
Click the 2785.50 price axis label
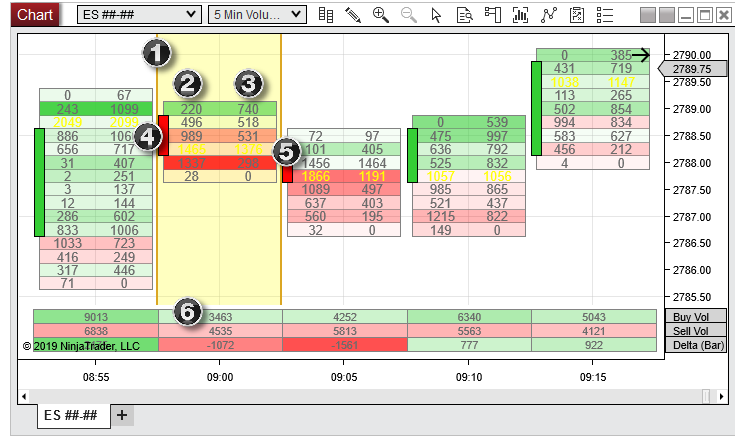(x=692, y=297)
